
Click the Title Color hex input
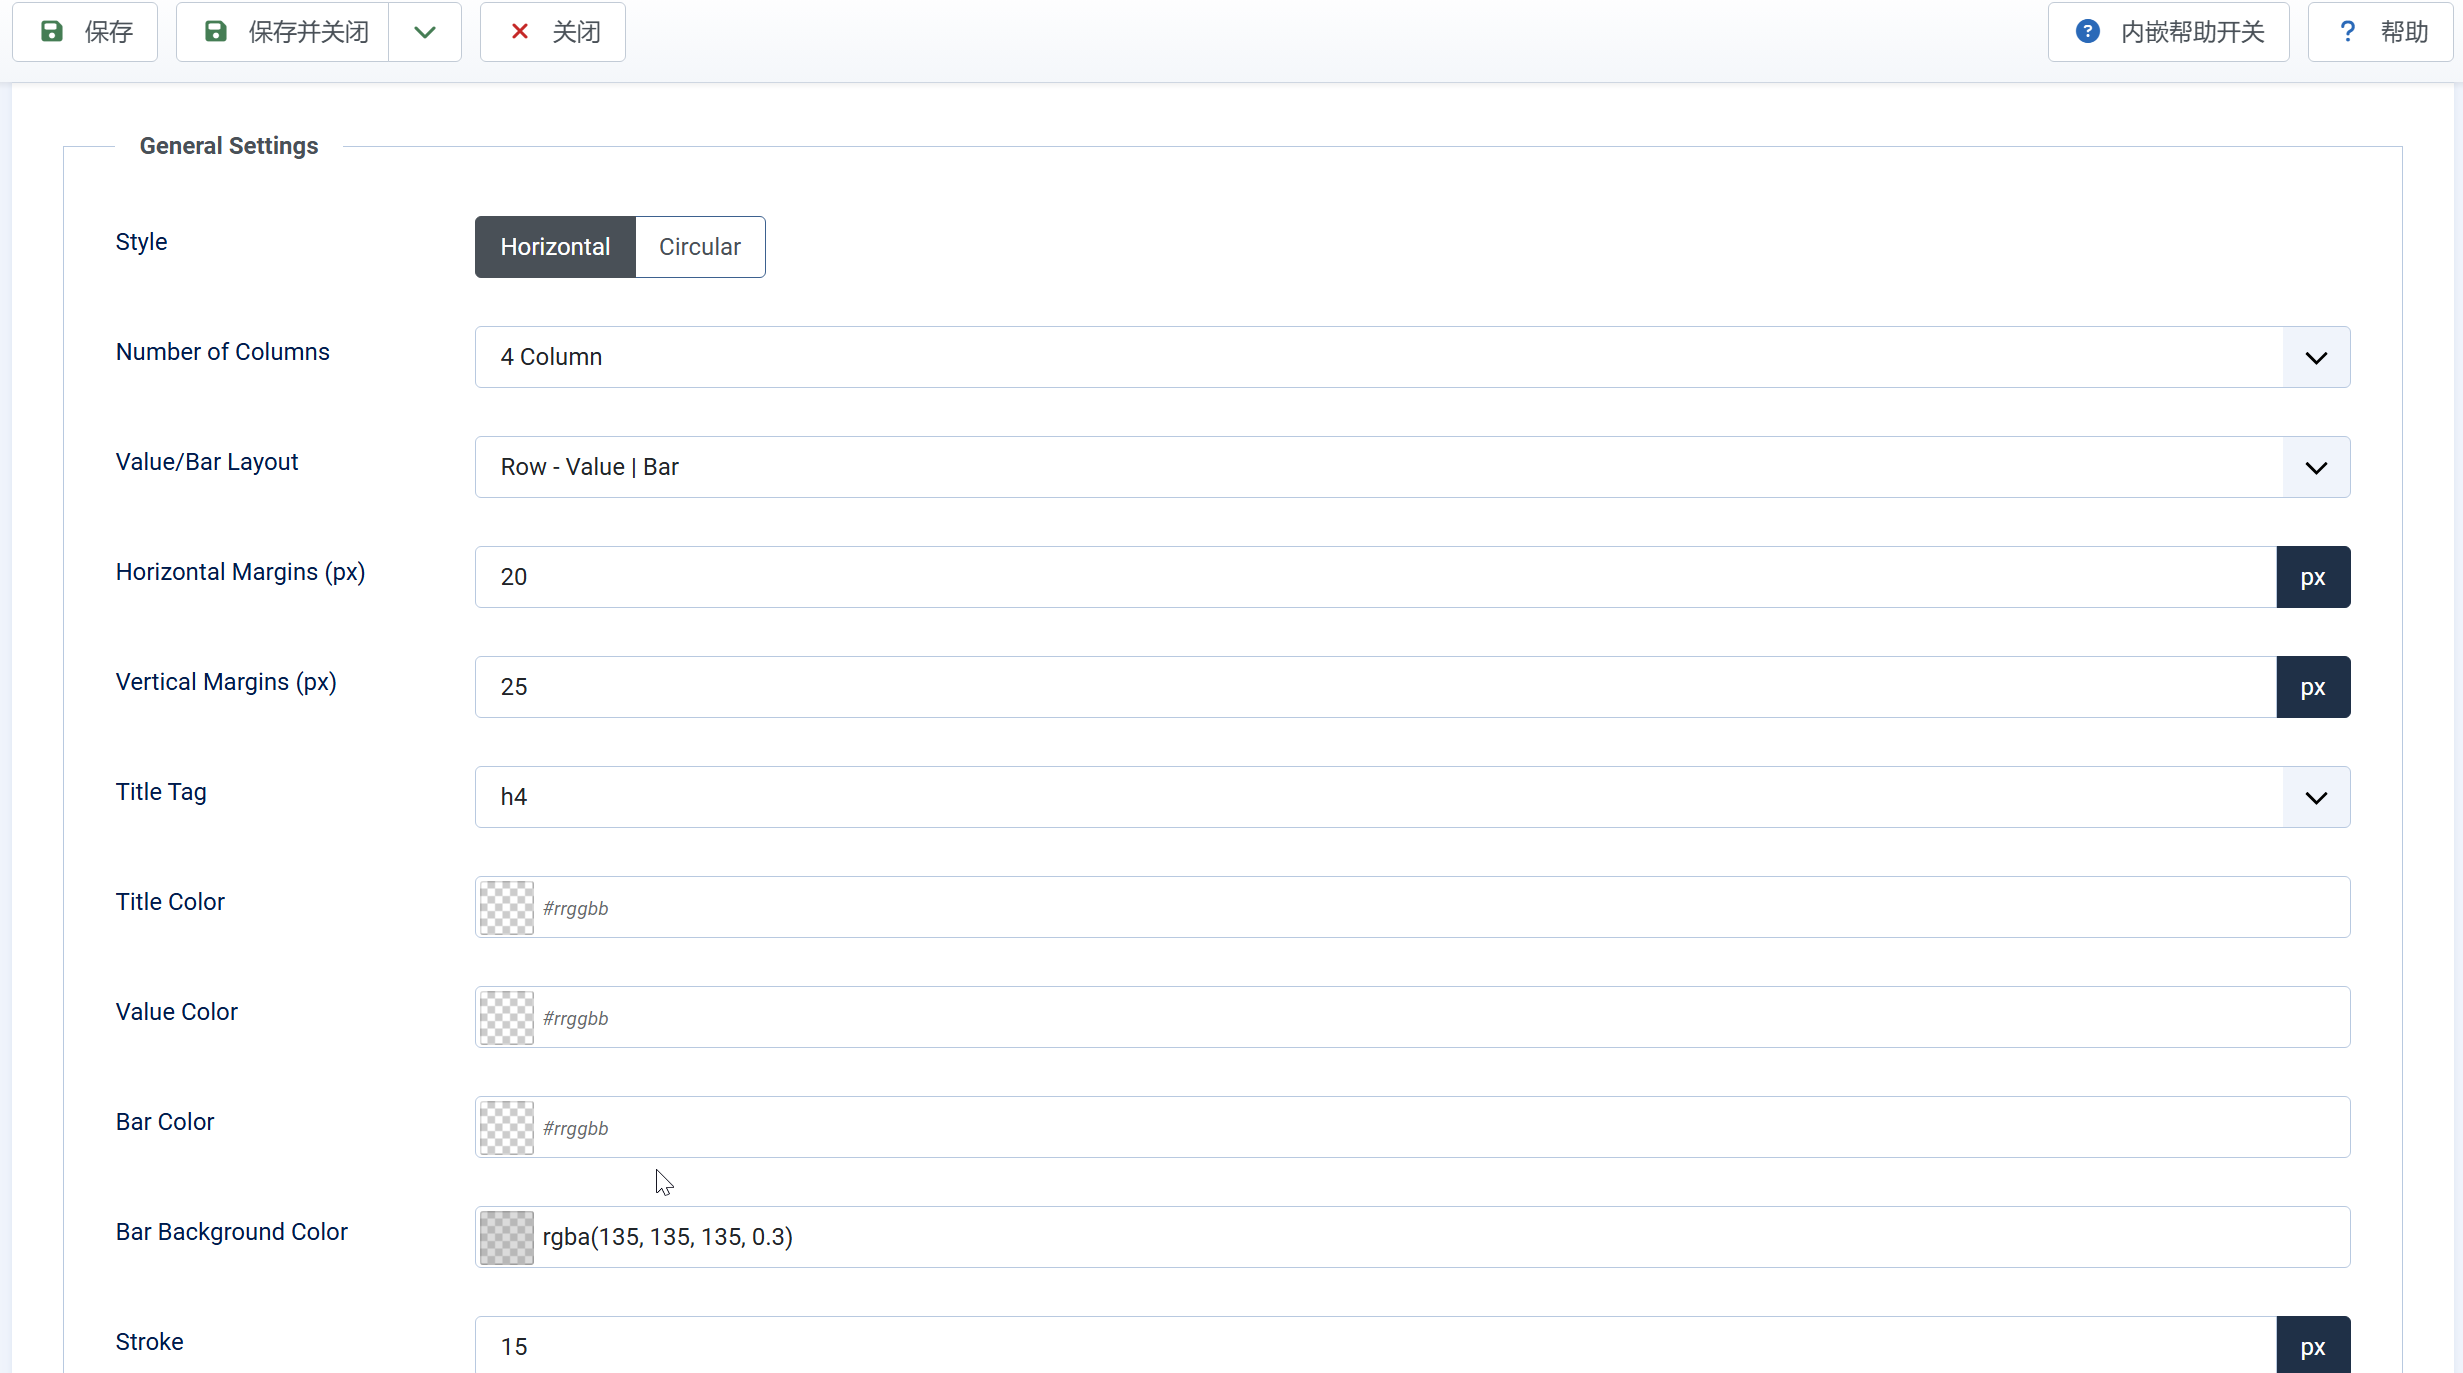click(1440, 908)
